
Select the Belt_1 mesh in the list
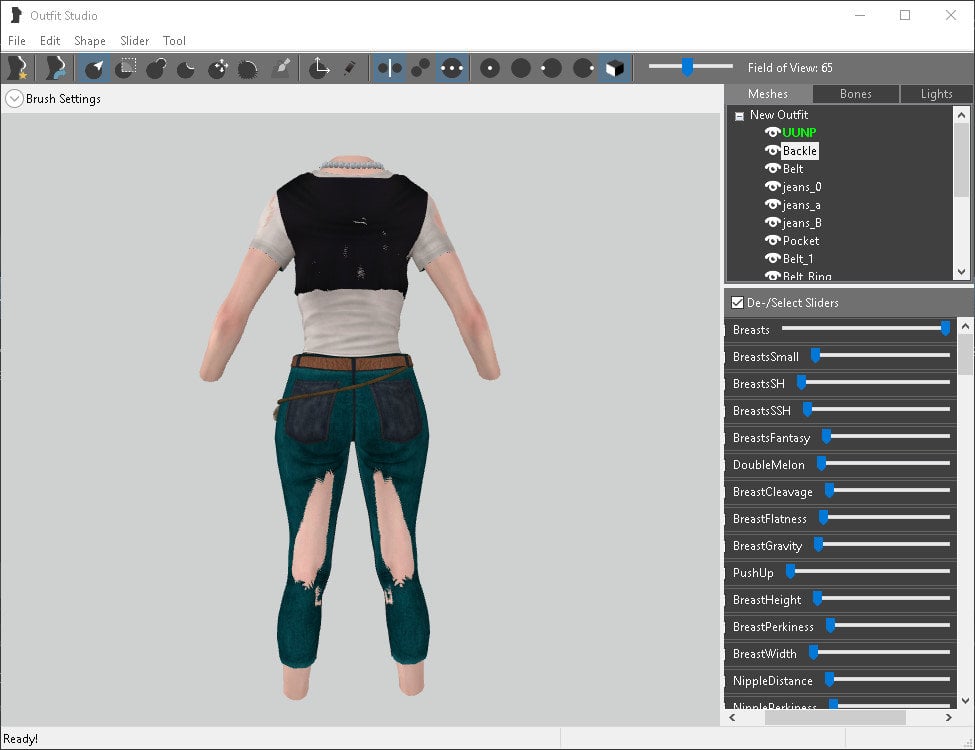coord(798,259)
